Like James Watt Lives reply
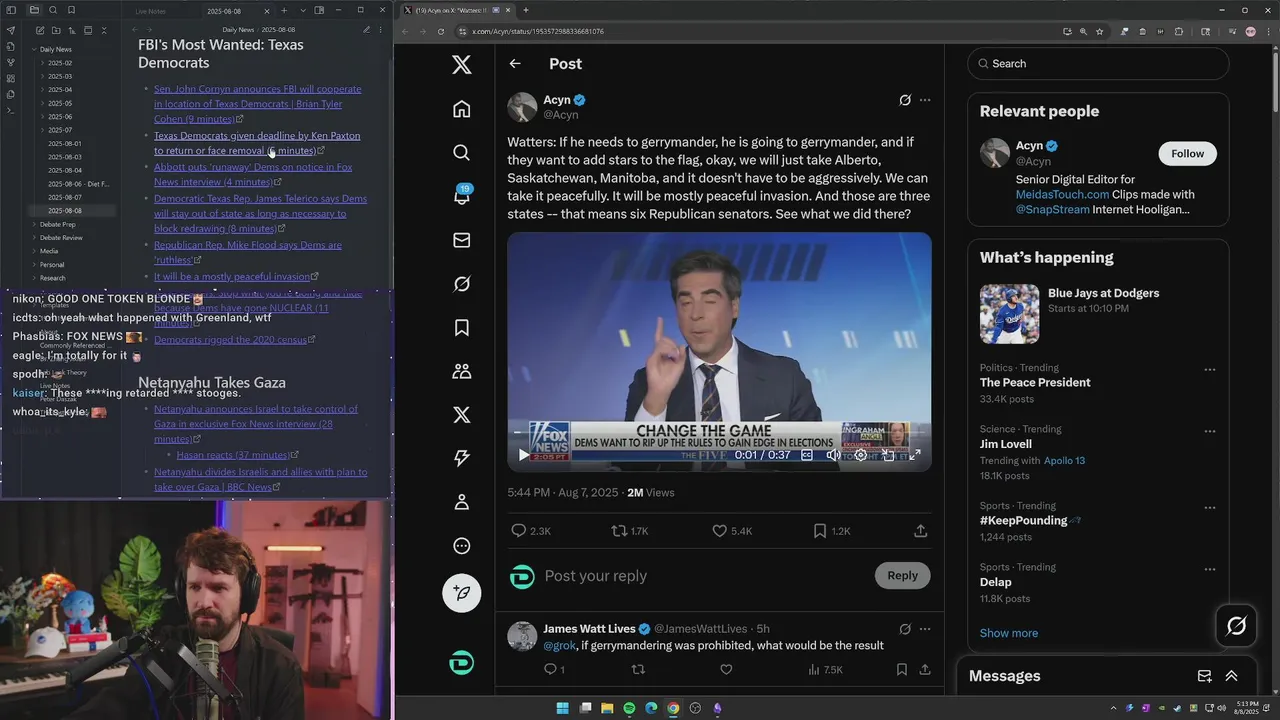The width and height of the screenshot is (1280, 720). pyautogui.click(x=726, y=669)
